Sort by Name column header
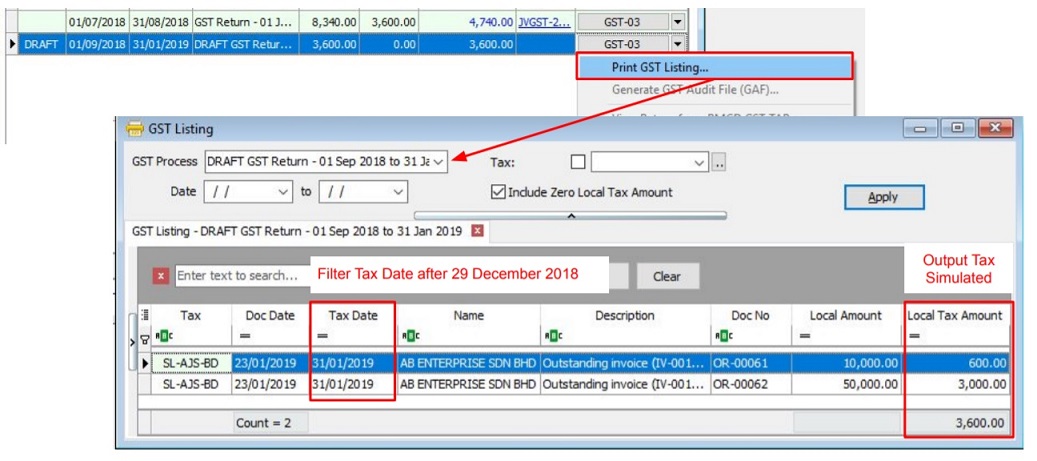 [468, 316]
